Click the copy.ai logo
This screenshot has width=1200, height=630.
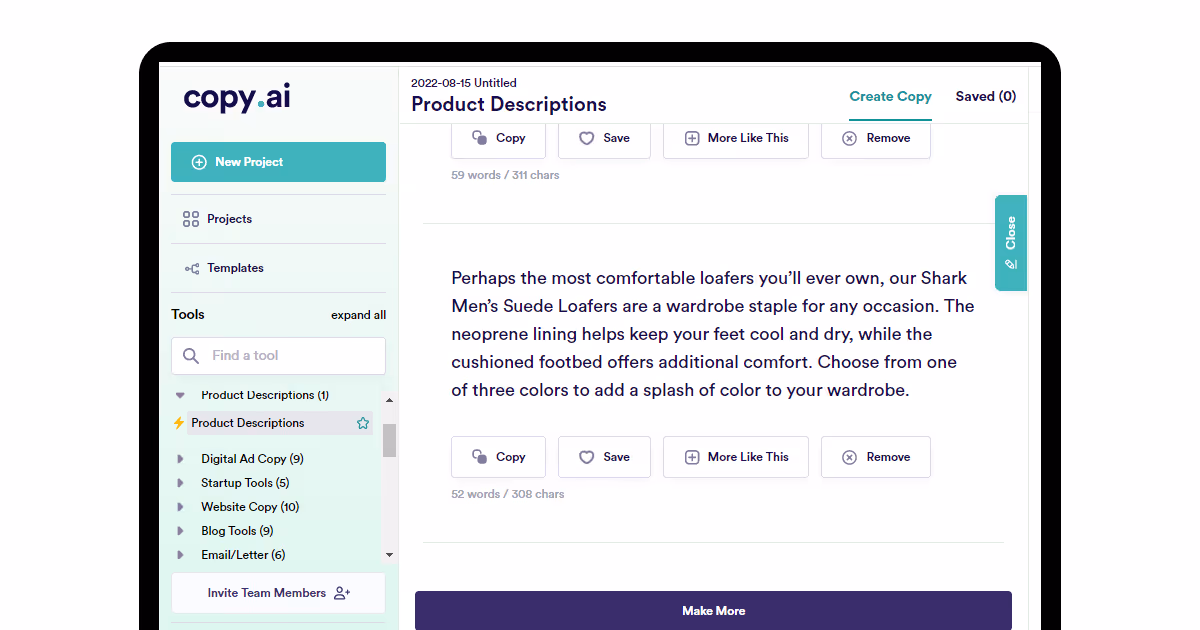(237, 98)
